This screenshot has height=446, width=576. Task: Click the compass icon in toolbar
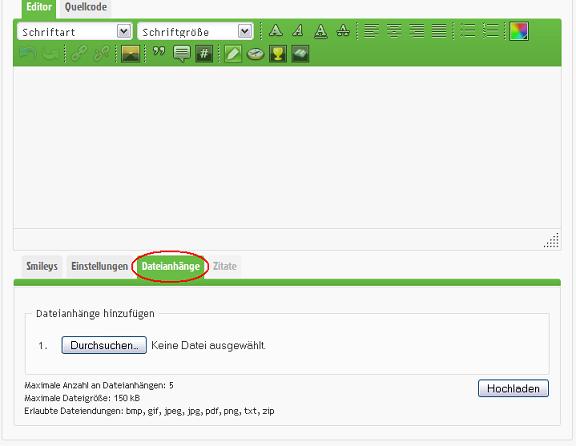point(255,54)
